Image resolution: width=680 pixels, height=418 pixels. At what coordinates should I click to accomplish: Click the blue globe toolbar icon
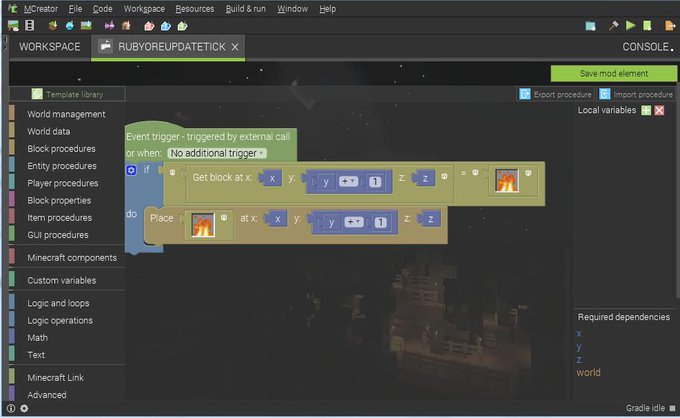coord(69,26)
